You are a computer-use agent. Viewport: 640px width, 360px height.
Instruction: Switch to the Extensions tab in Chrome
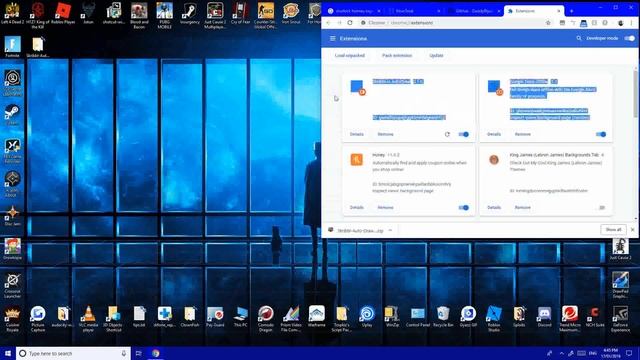[533, 11]
